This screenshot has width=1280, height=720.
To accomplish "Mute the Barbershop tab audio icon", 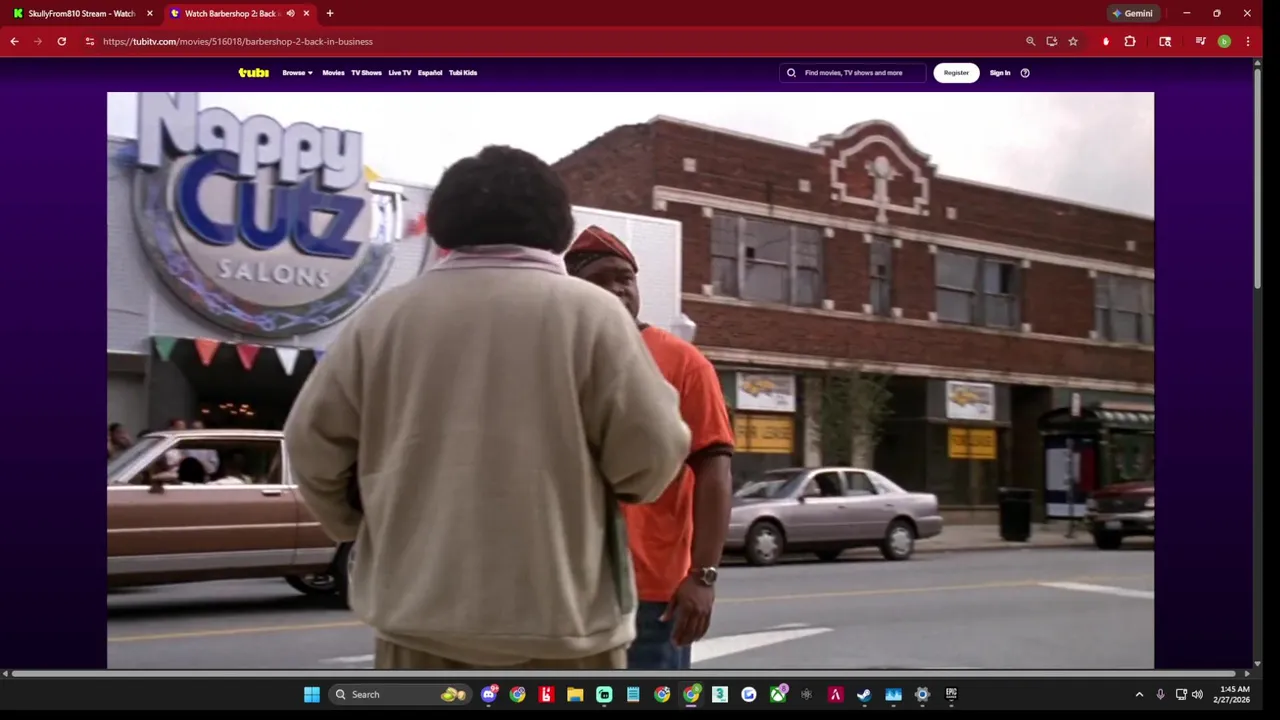I will (x=290, y=13).
